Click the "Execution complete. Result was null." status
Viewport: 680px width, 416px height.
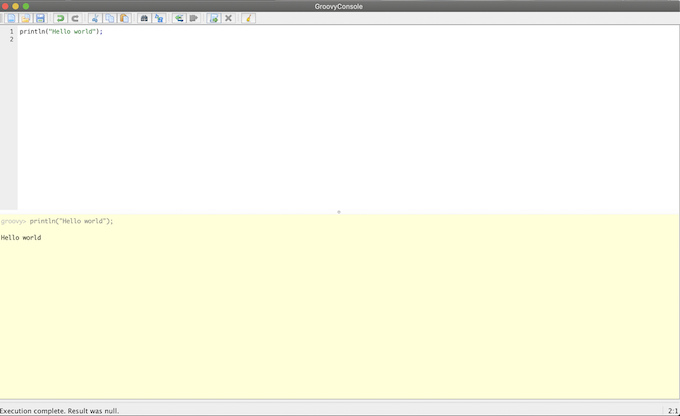(x=59, y=411)
